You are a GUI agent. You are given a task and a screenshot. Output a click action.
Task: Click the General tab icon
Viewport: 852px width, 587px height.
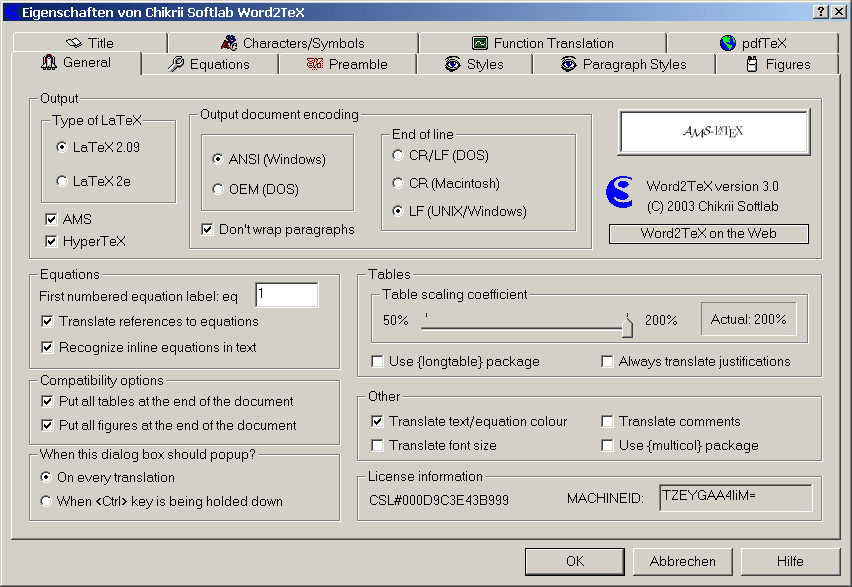coord(49,63)
